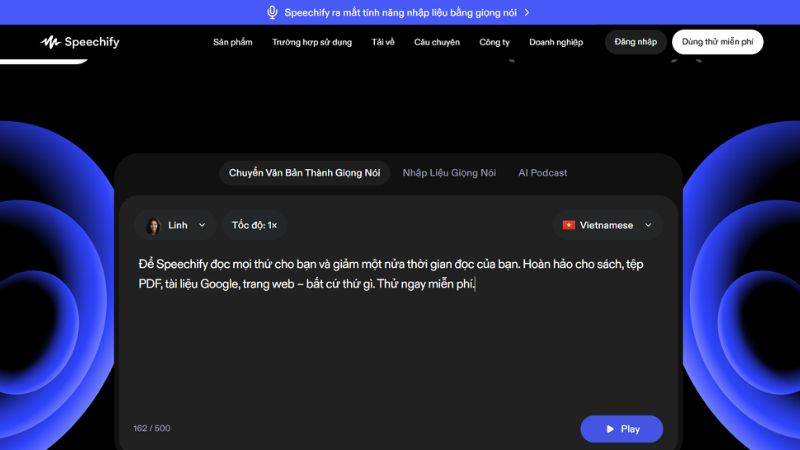Screen dimensions: 800x450
Task: Click the Vietnamese flag icon
Action: (568, 225)
